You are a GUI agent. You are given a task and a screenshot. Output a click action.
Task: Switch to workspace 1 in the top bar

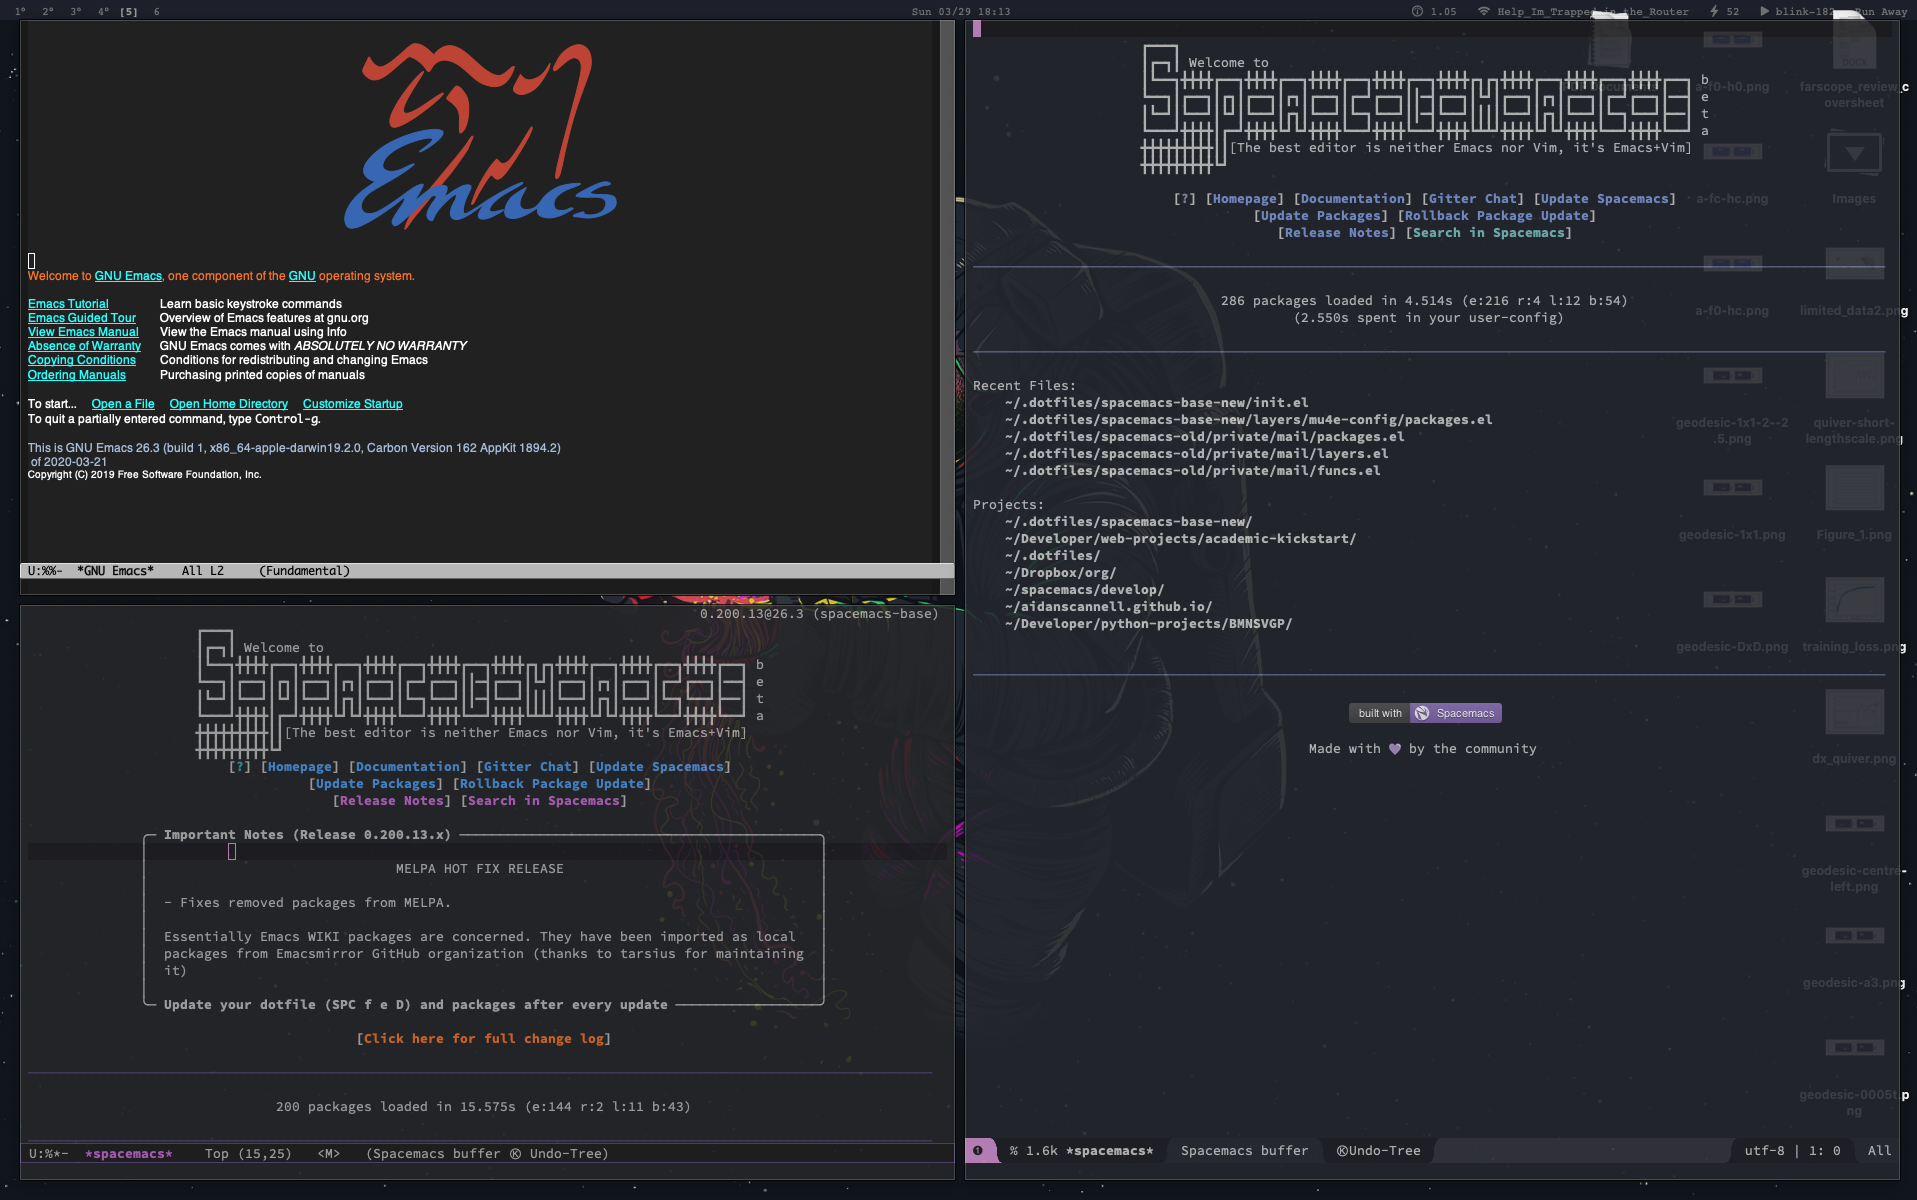(x=20, y=12)
